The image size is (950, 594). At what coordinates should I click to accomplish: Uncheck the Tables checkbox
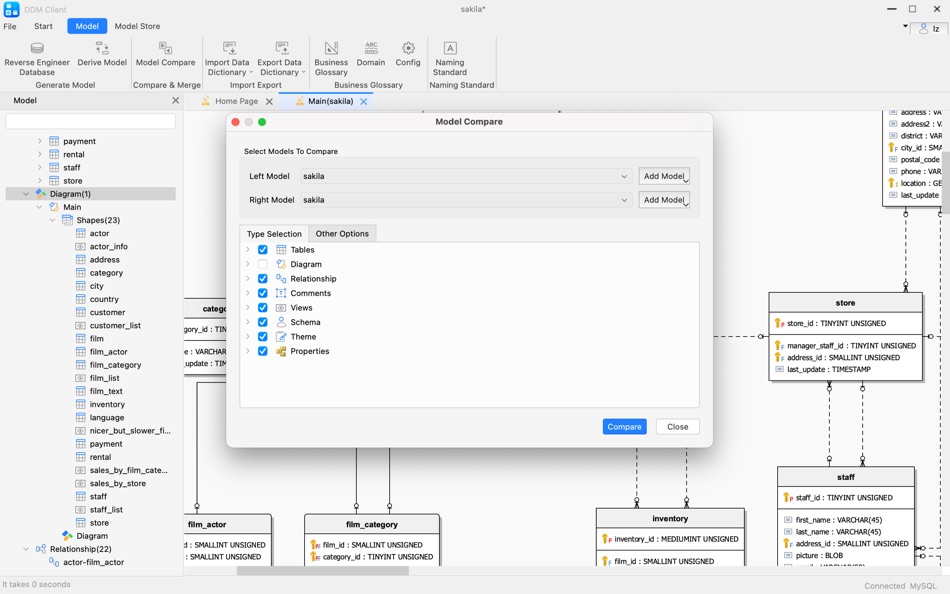[x=262, y=249]
